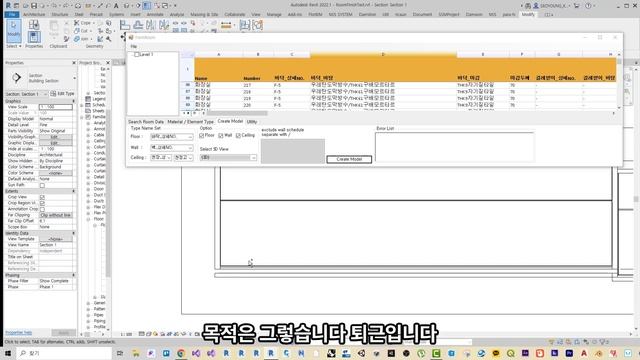
Task: Switch to Material / Element Type tab
Action: pos(190,122)
